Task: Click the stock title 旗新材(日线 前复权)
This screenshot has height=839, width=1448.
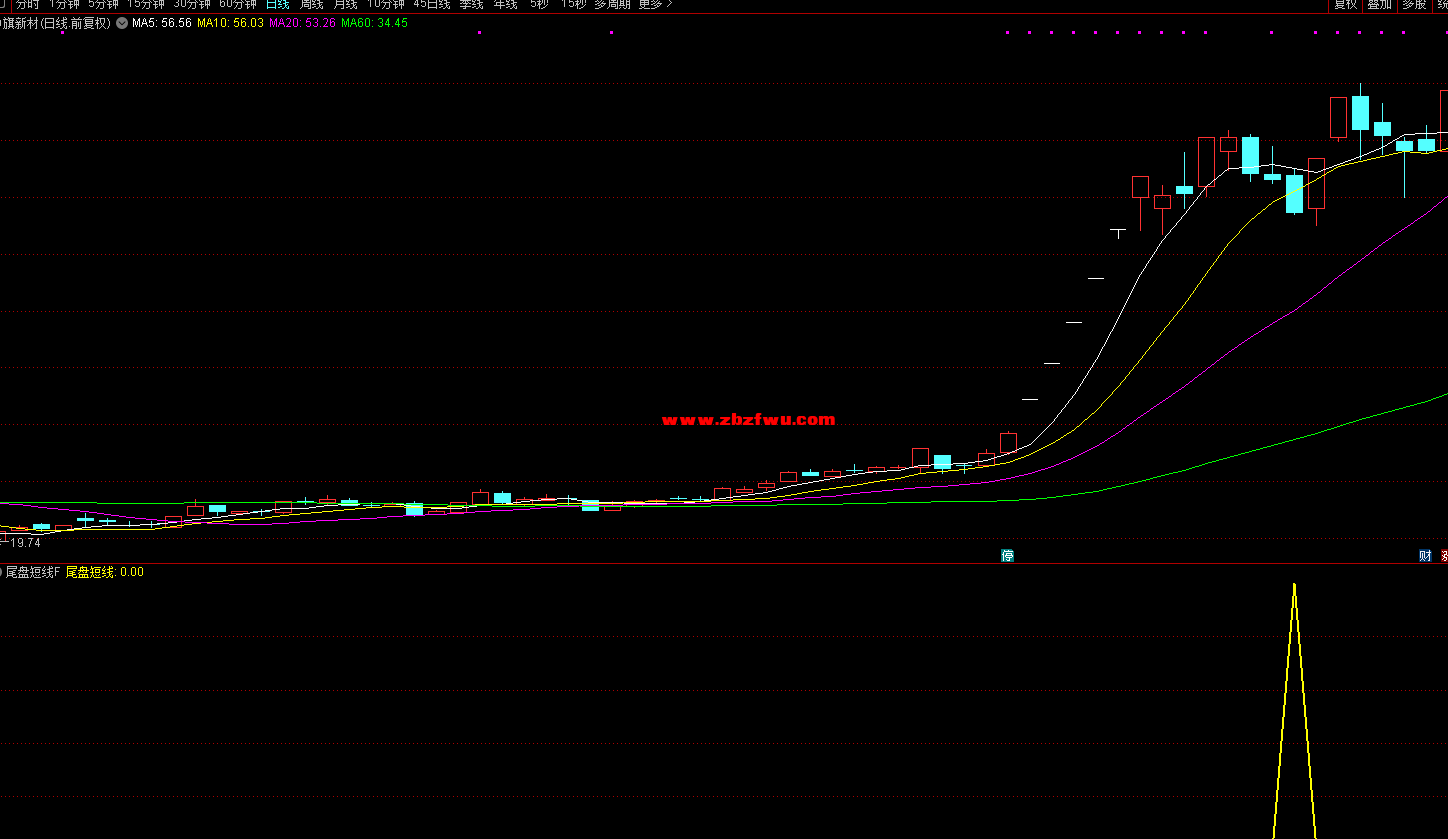Action: [56, 23]
